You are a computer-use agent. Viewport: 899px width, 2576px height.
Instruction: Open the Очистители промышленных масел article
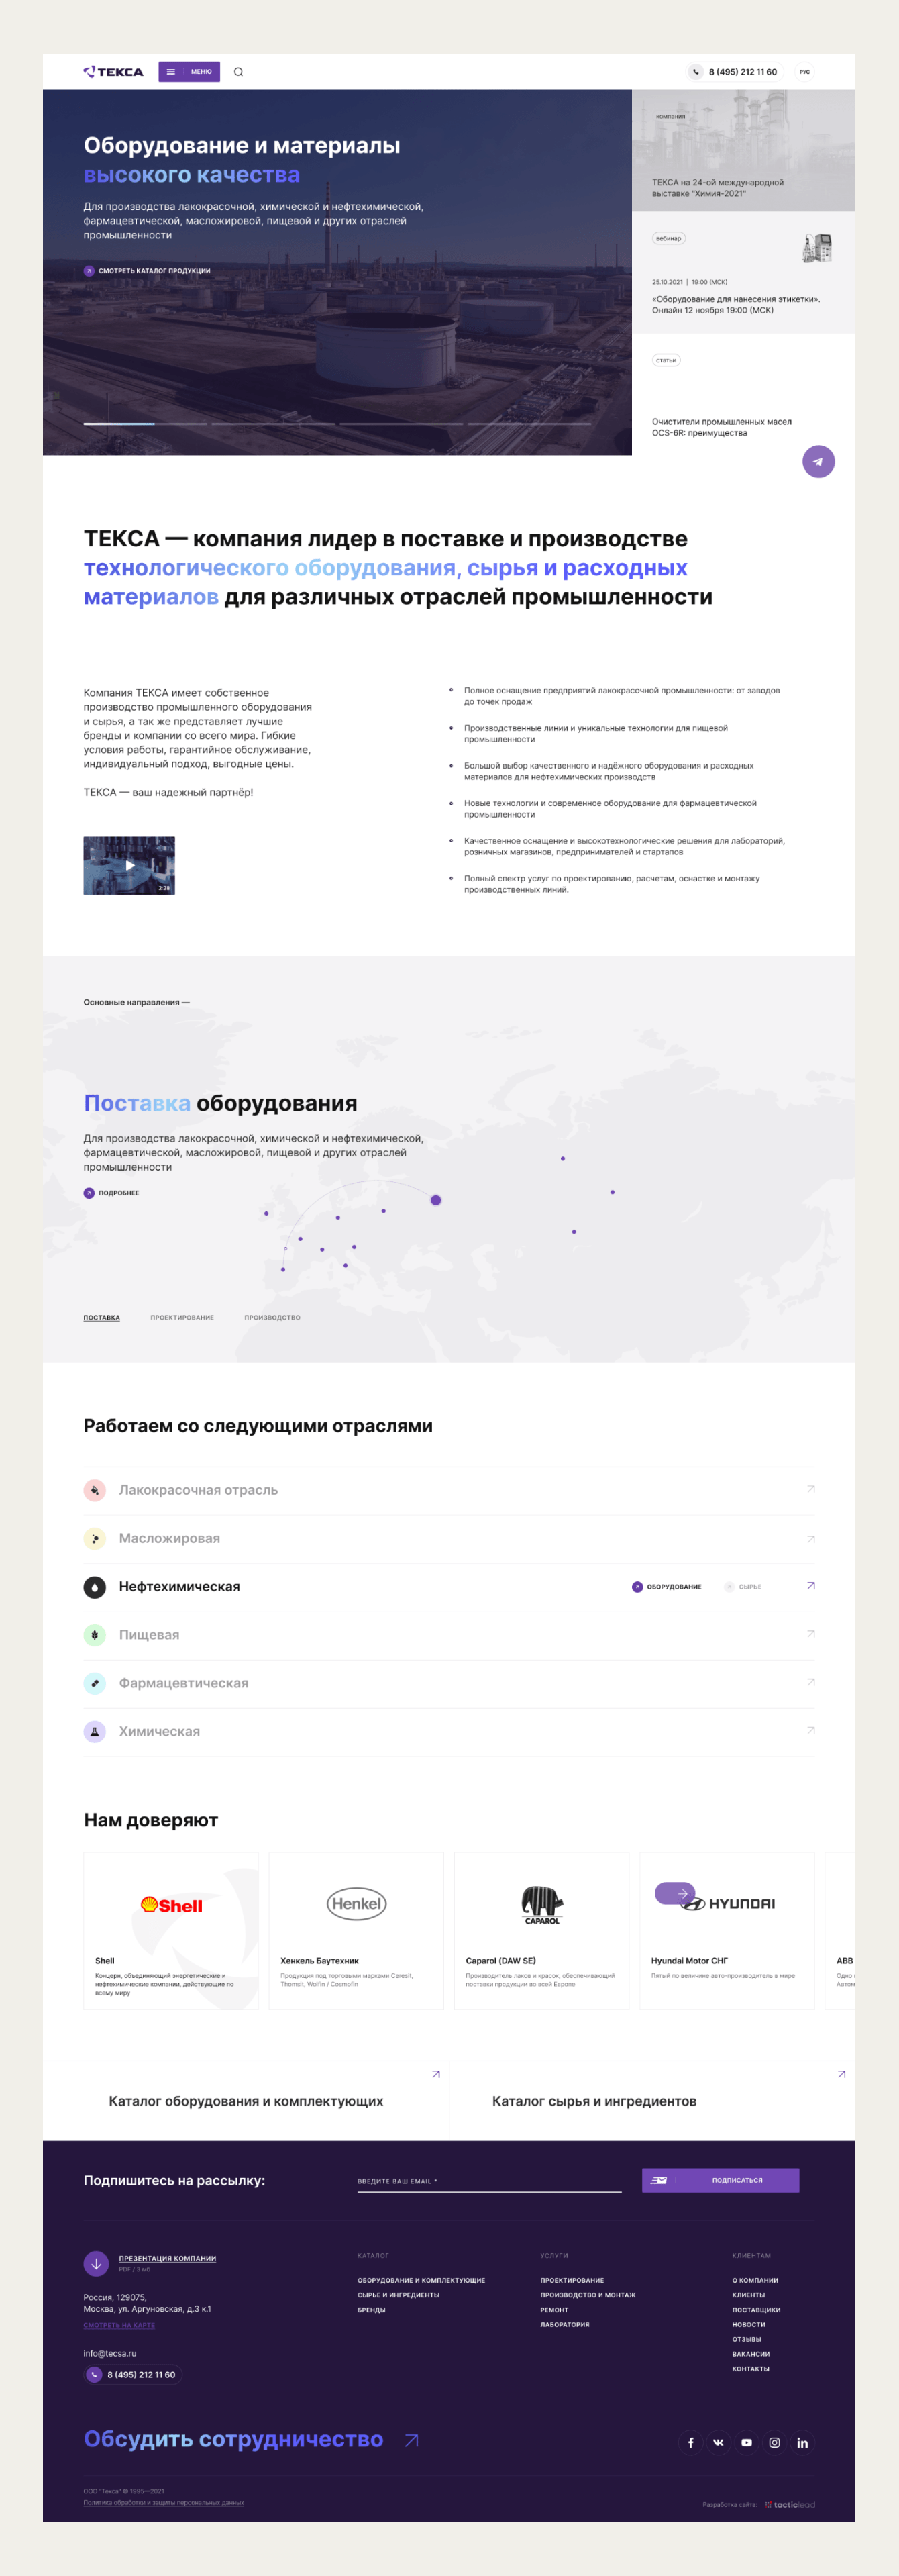(722, 427)
